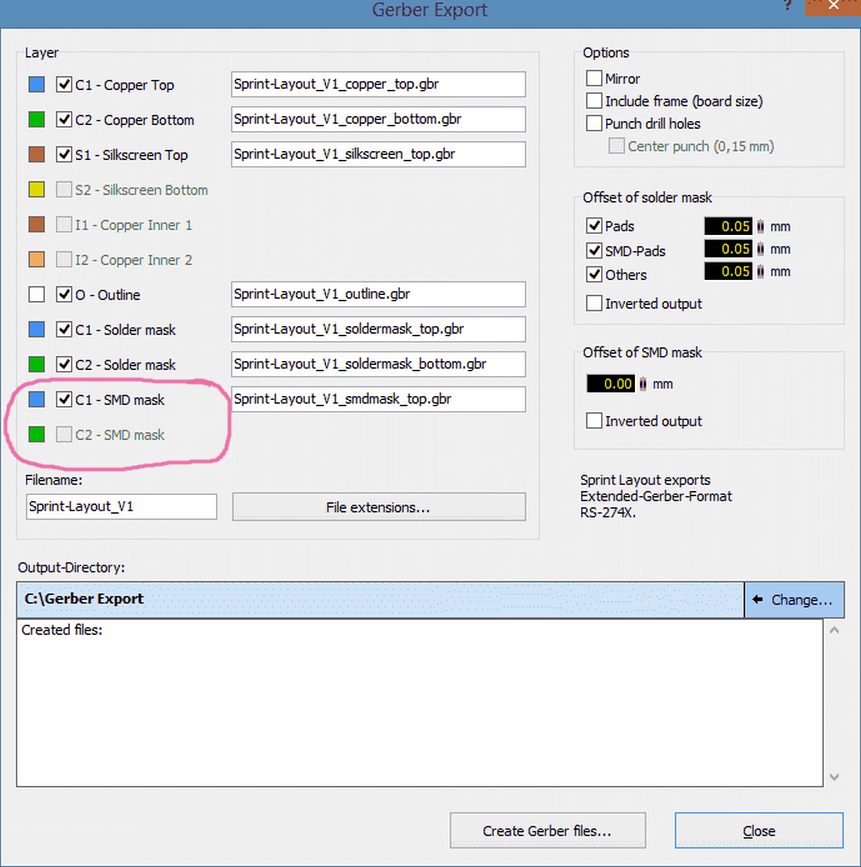This screenshot has width=861, height=867.
Task: Edit the soldermask_bottom.gbr filename field
Action: pos(378,364)
